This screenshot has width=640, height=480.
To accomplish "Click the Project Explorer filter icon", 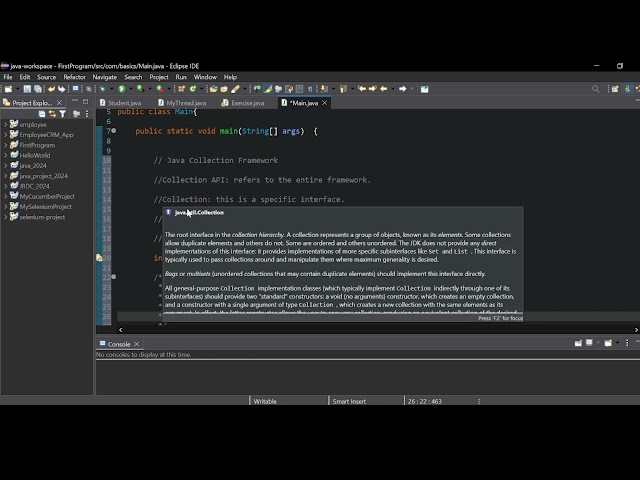I will 62,114.
